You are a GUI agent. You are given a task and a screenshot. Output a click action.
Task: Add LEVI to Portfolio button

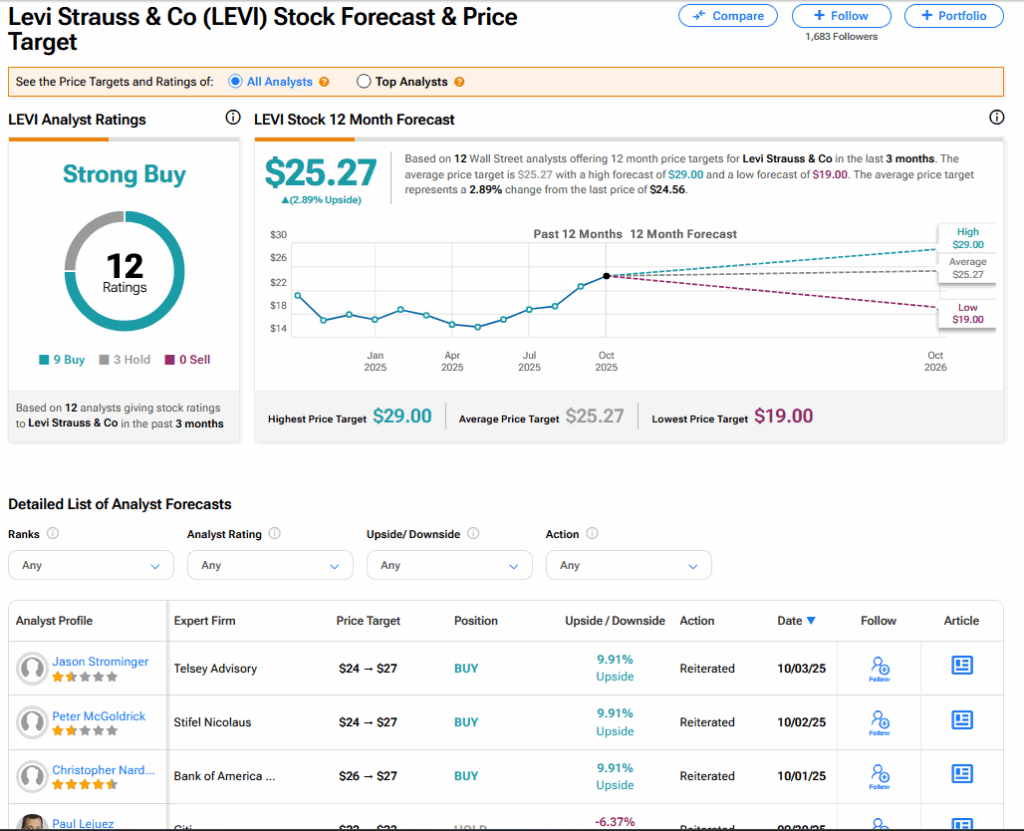[953, 16]
